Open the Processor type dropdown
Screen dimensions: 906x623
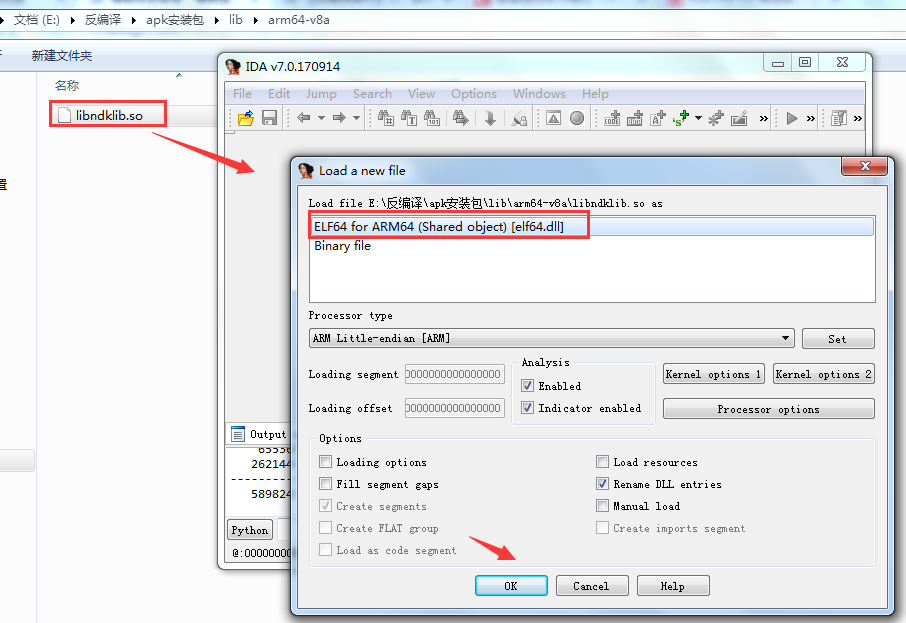coord(552,338)
